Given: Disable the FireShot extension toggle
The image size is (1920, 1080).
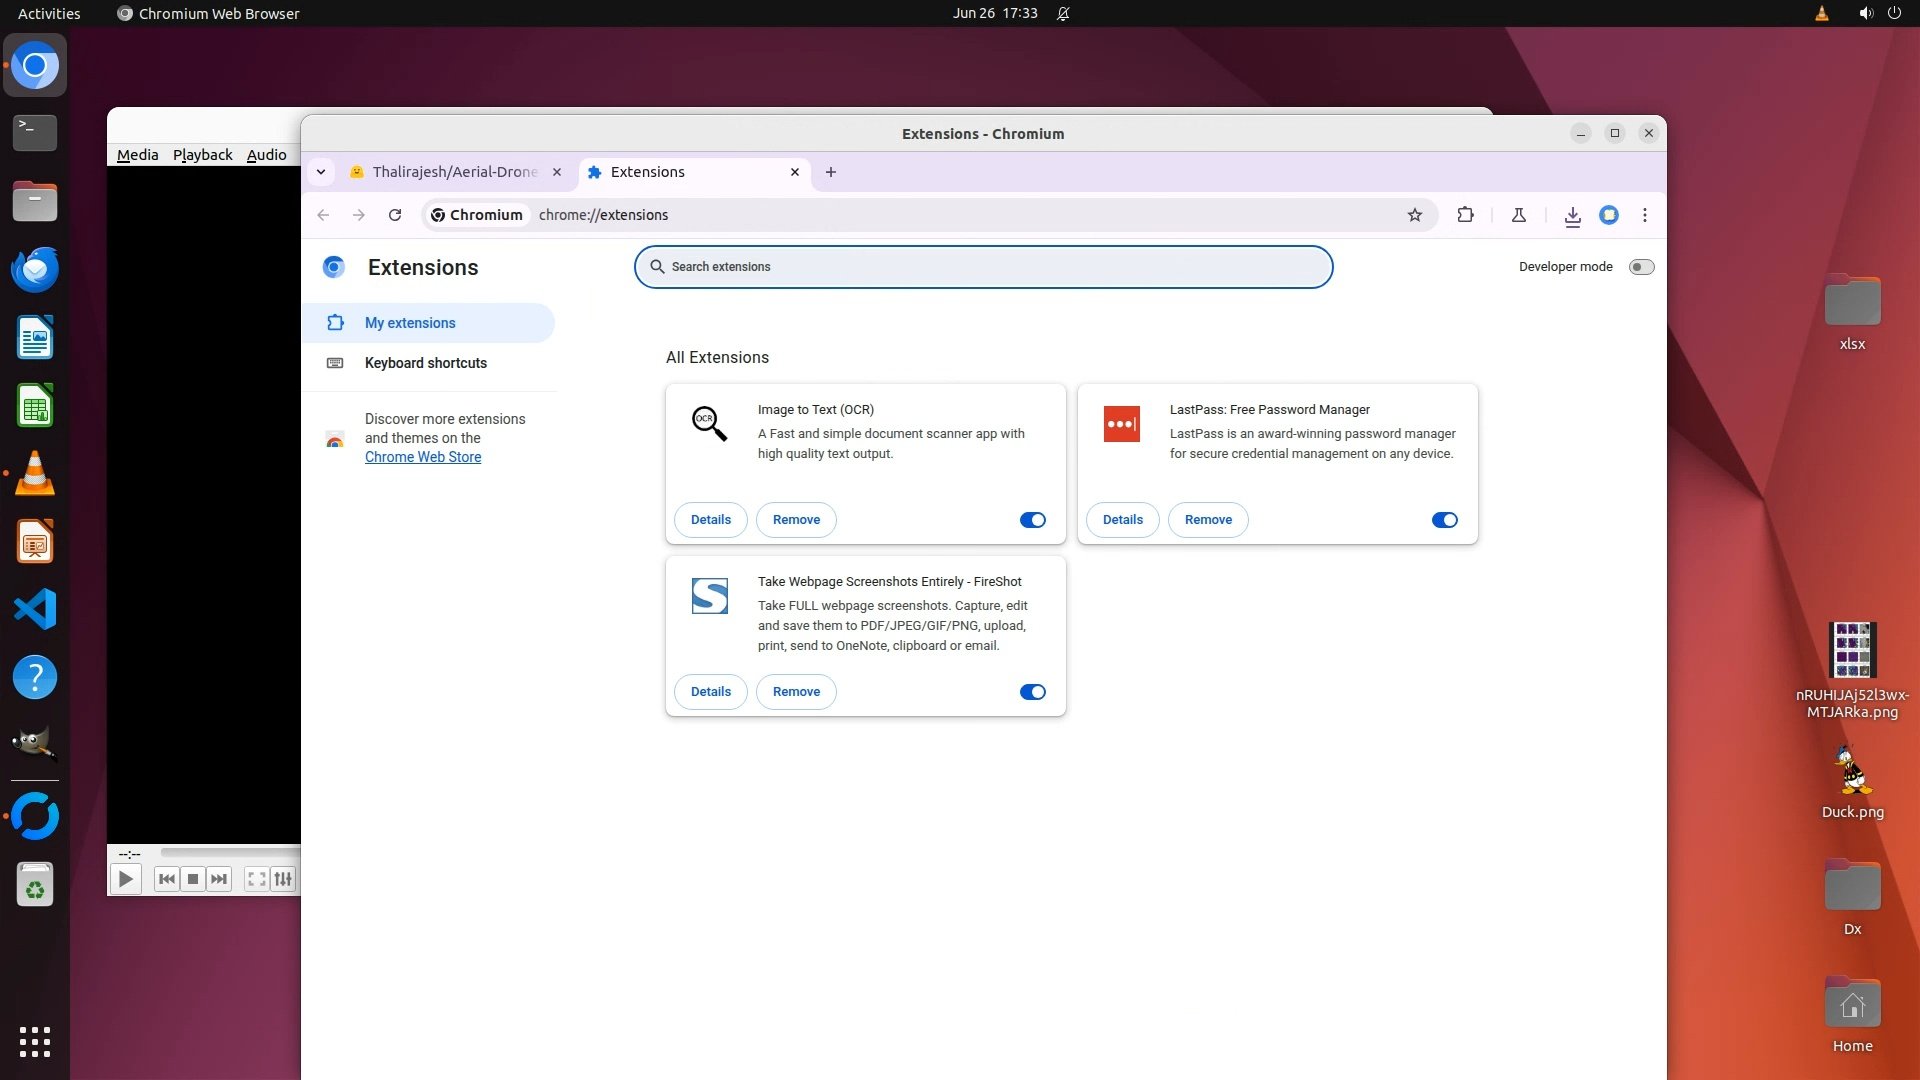Looking at the screenshot, I should [1032, 692].
